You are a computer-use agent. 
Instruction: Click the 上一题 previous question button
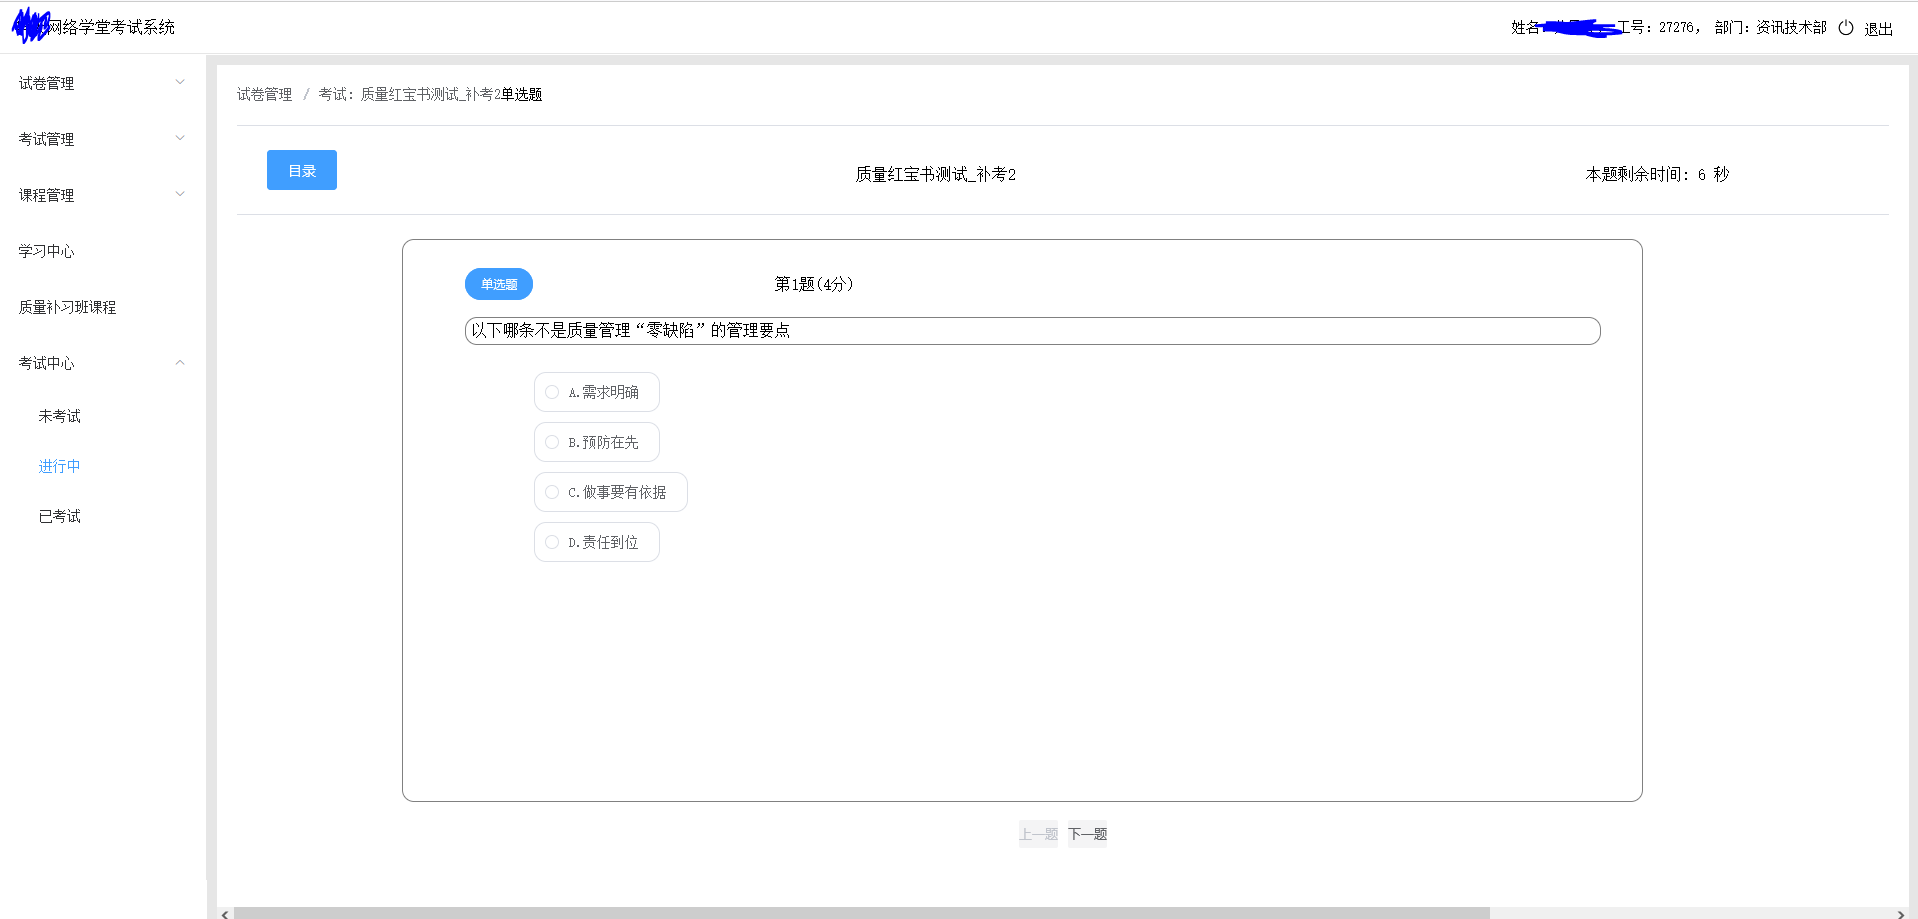(x=1038, y=834)
